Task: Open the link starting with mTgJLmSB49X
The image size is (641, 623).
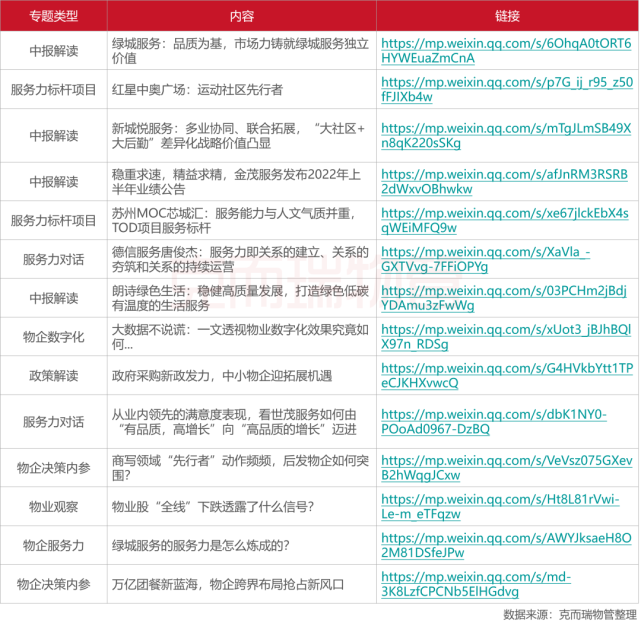Action: point(506,136)
